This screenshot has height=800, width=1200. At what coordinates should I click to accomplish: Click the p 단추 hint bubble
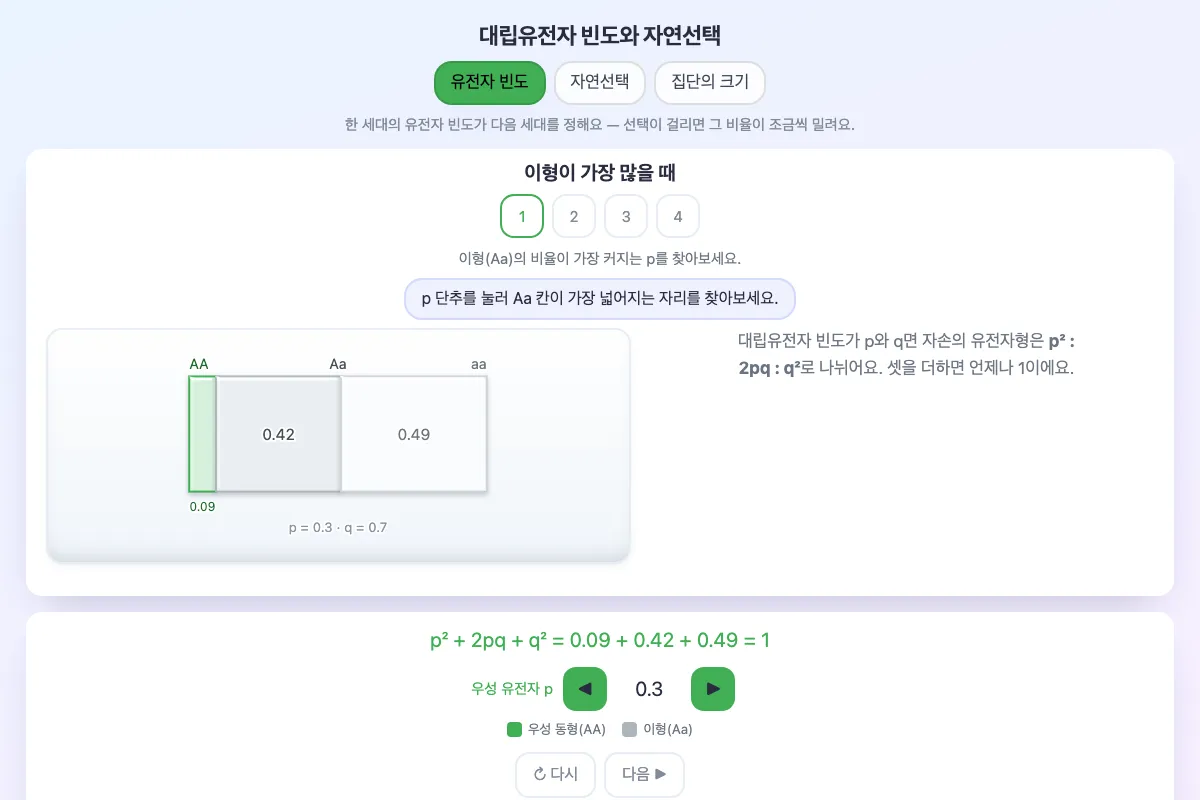600,299
